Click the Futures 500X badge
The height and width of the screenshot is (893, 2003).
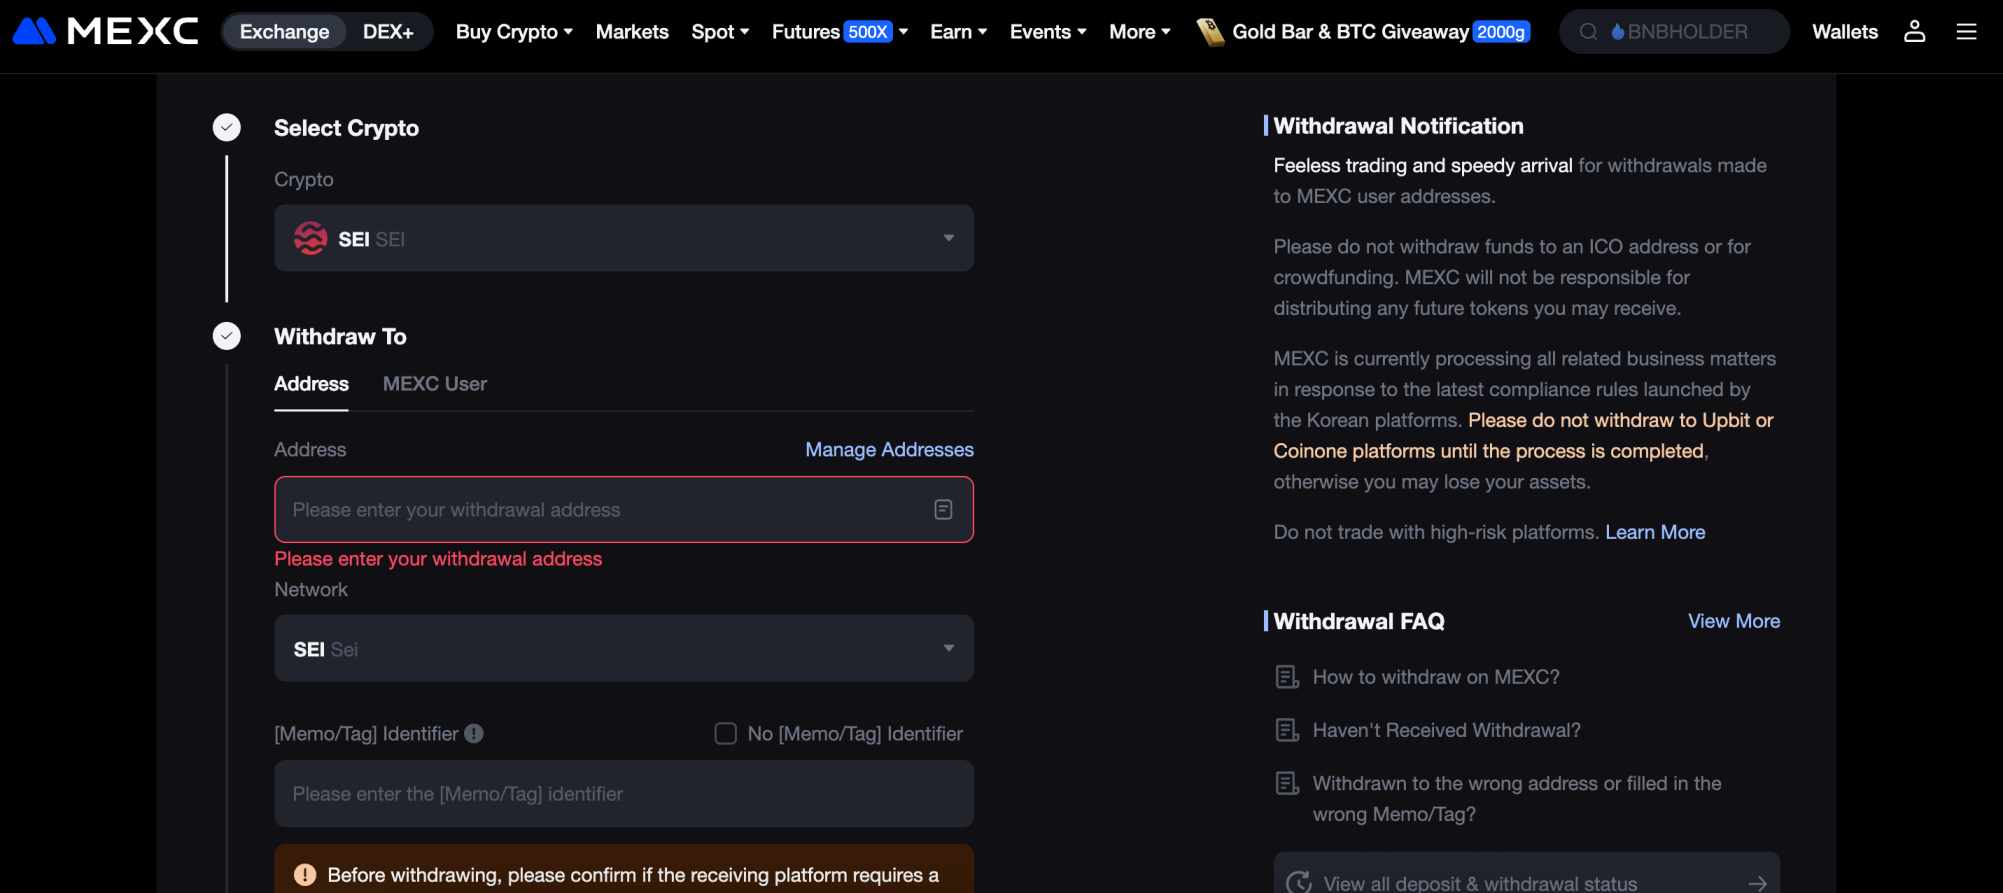coord(867,32)
